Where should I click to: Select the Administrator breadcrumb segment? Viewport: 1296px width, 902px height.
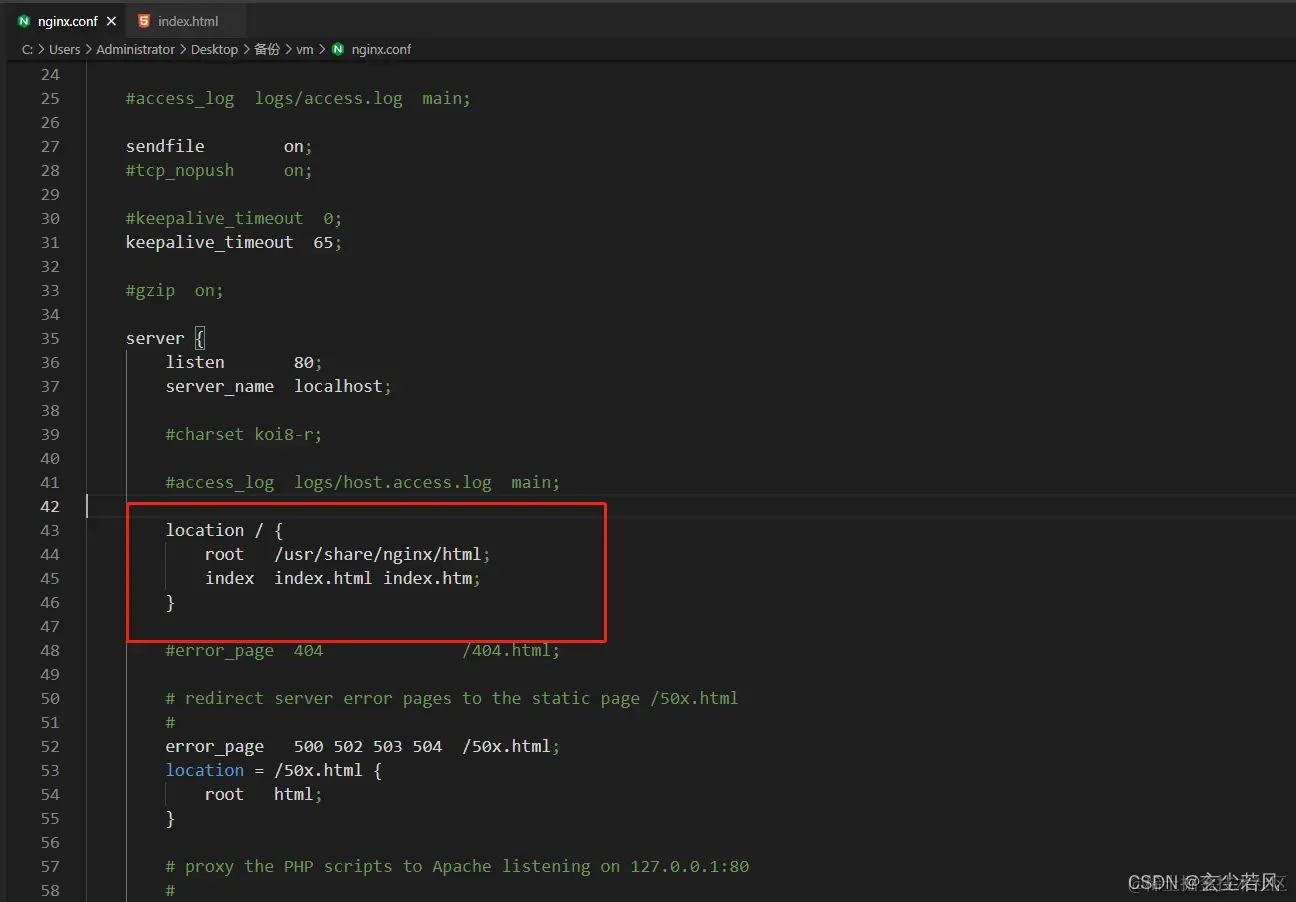point(135,49)
